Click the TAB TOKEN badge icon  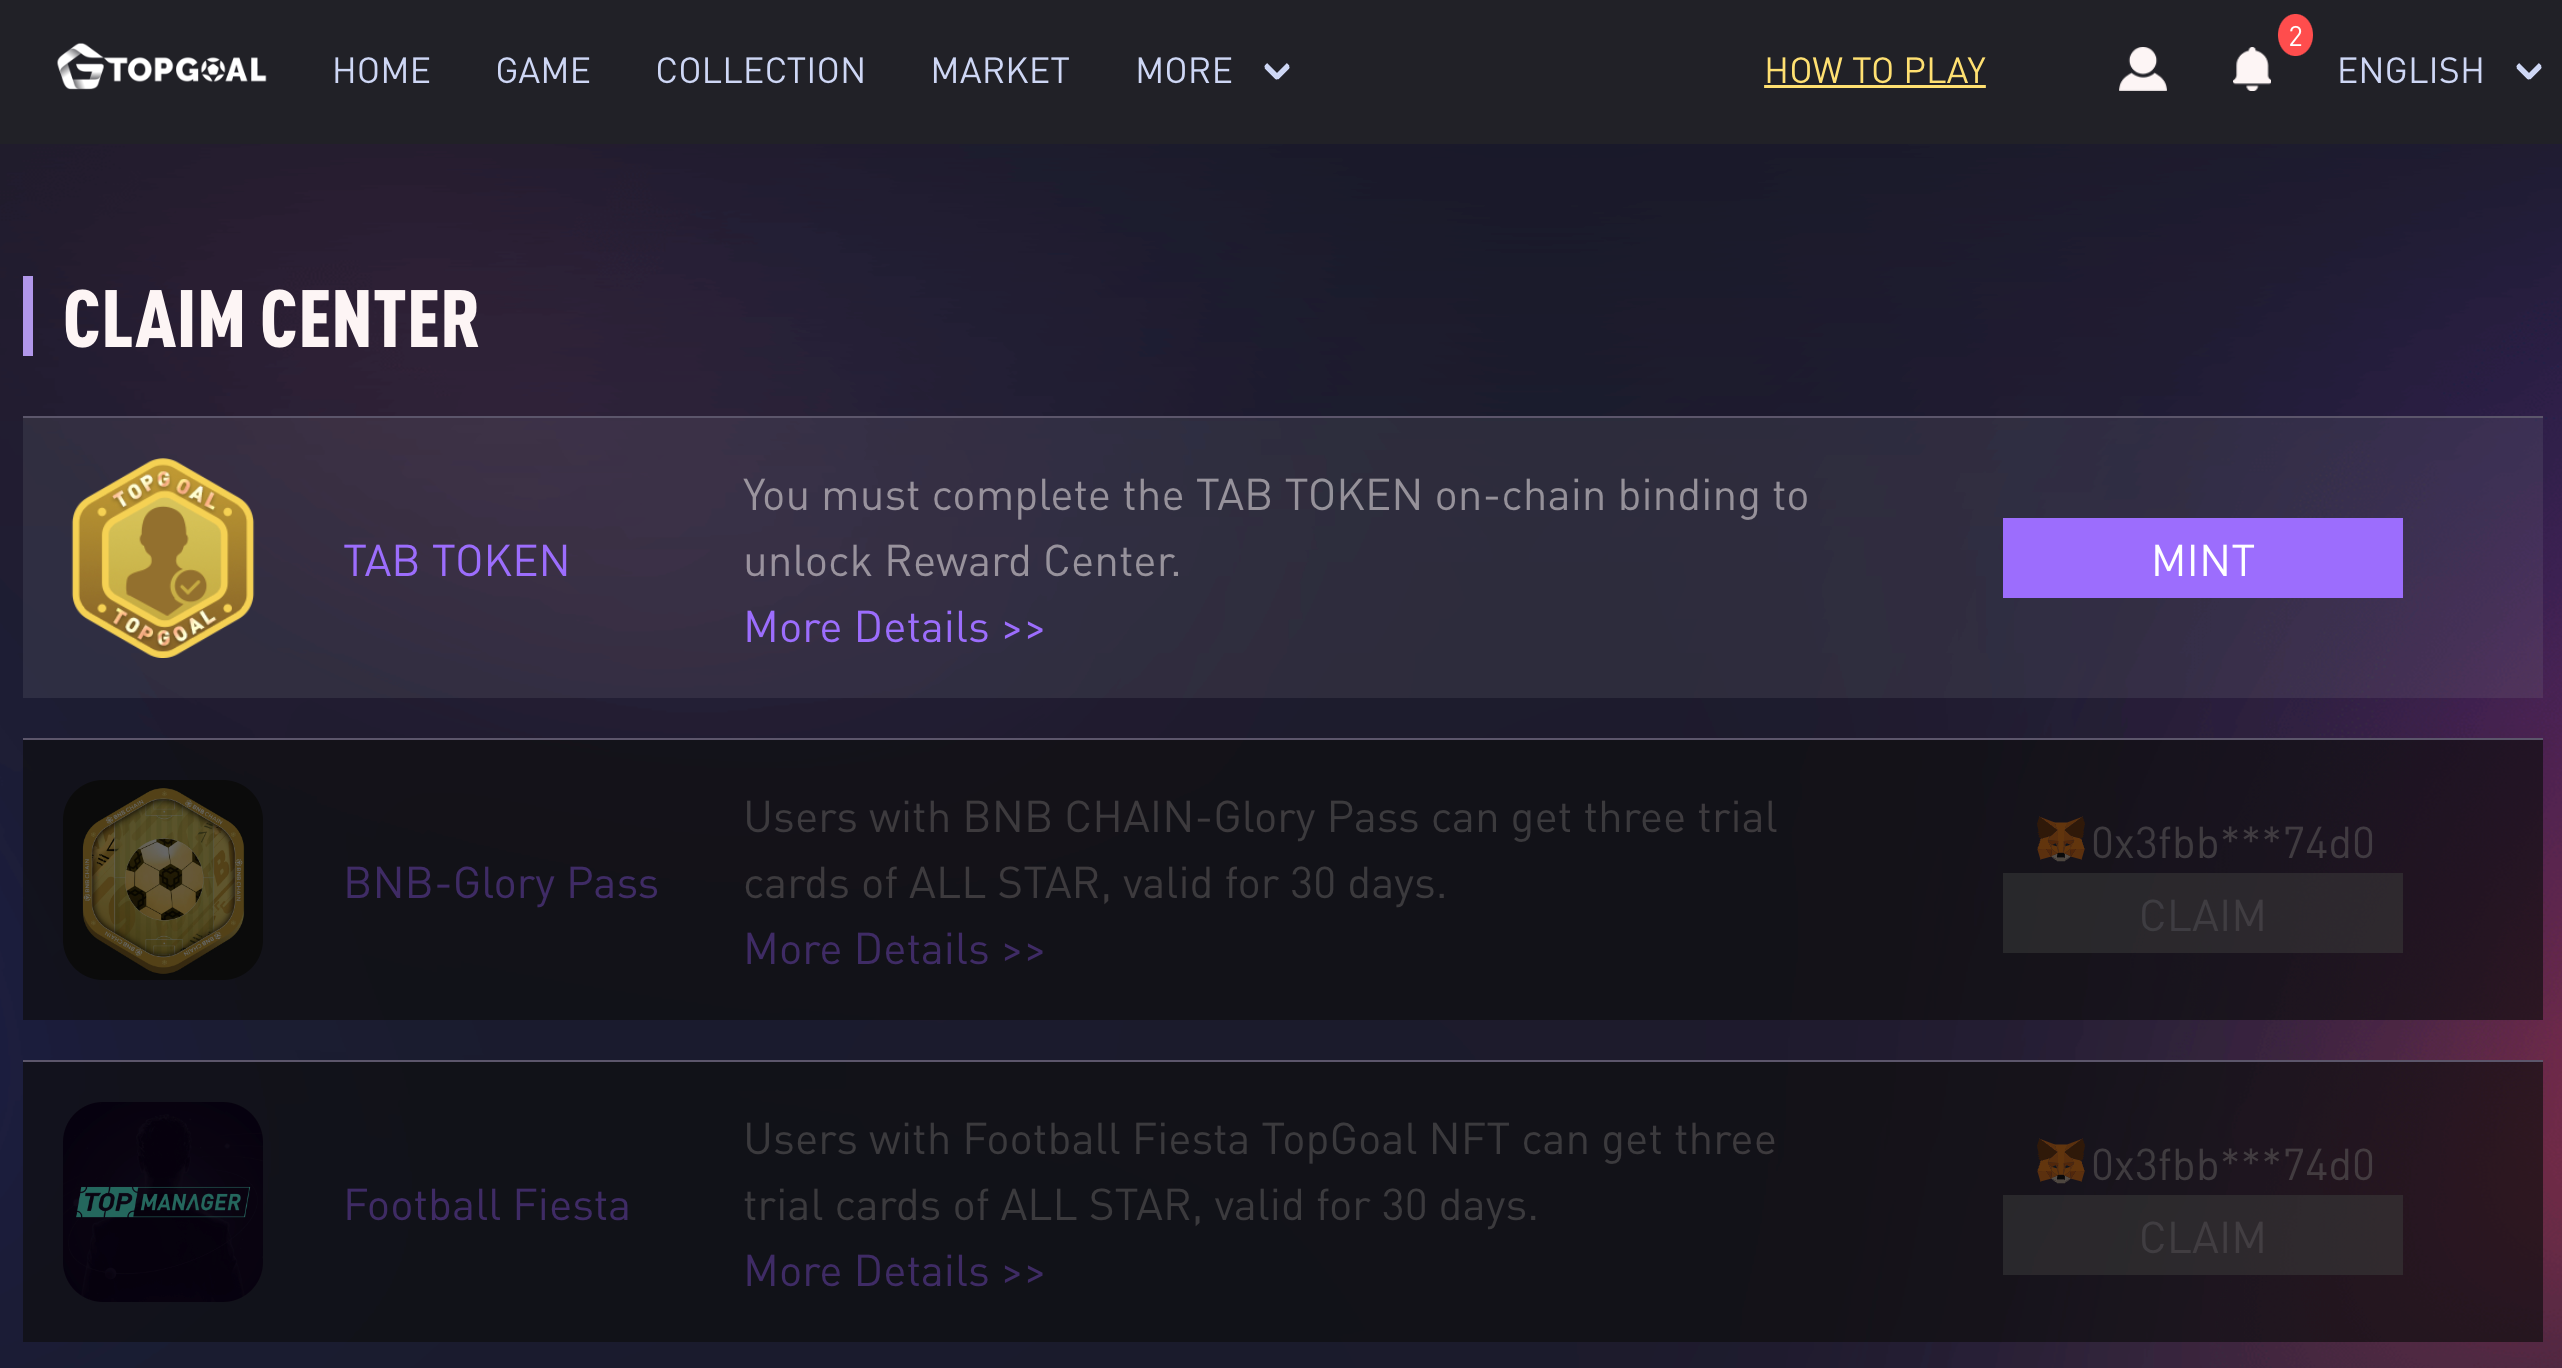(163, 558)
